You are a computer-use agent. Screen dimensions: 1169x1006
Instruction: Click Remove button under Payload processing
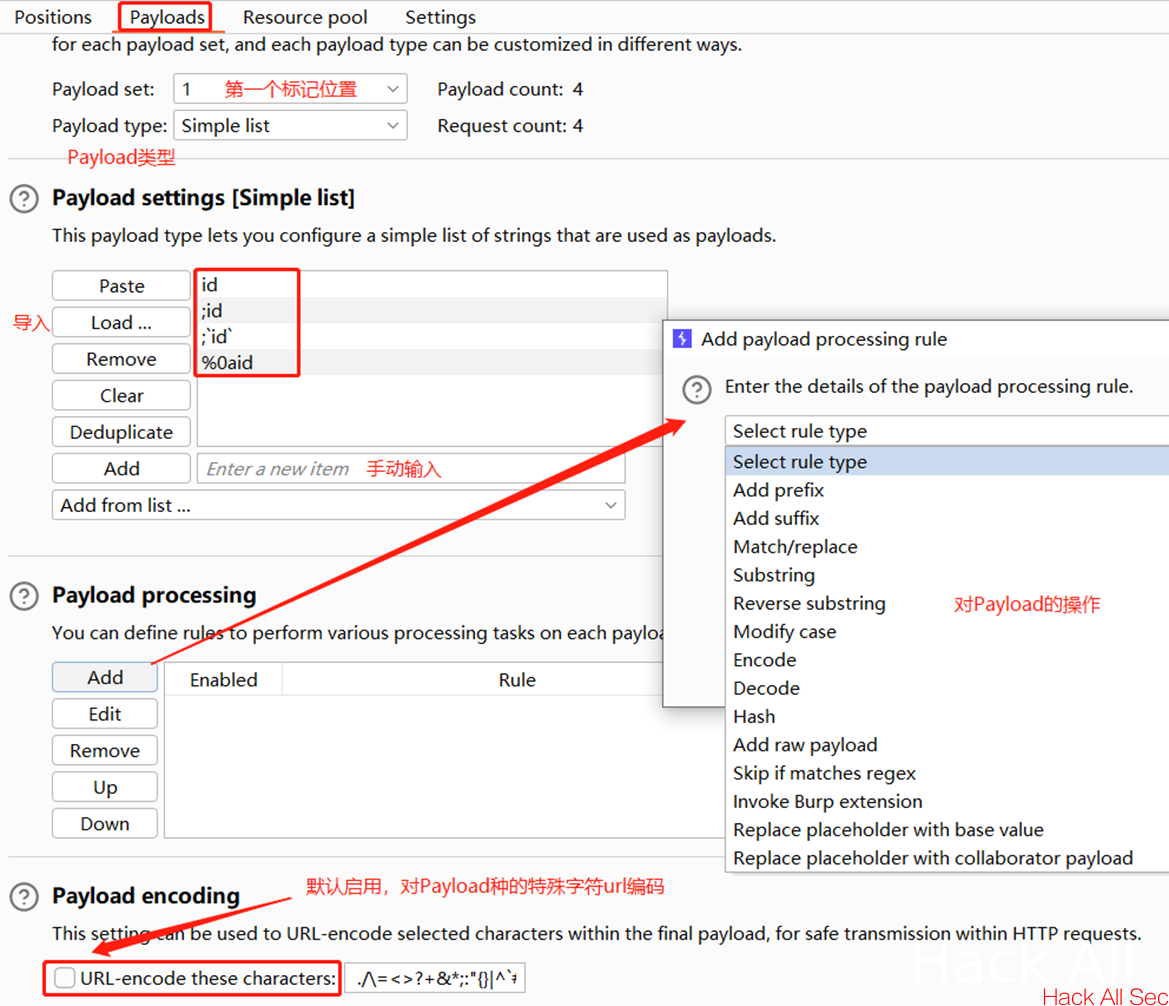(x=105, y=750)
